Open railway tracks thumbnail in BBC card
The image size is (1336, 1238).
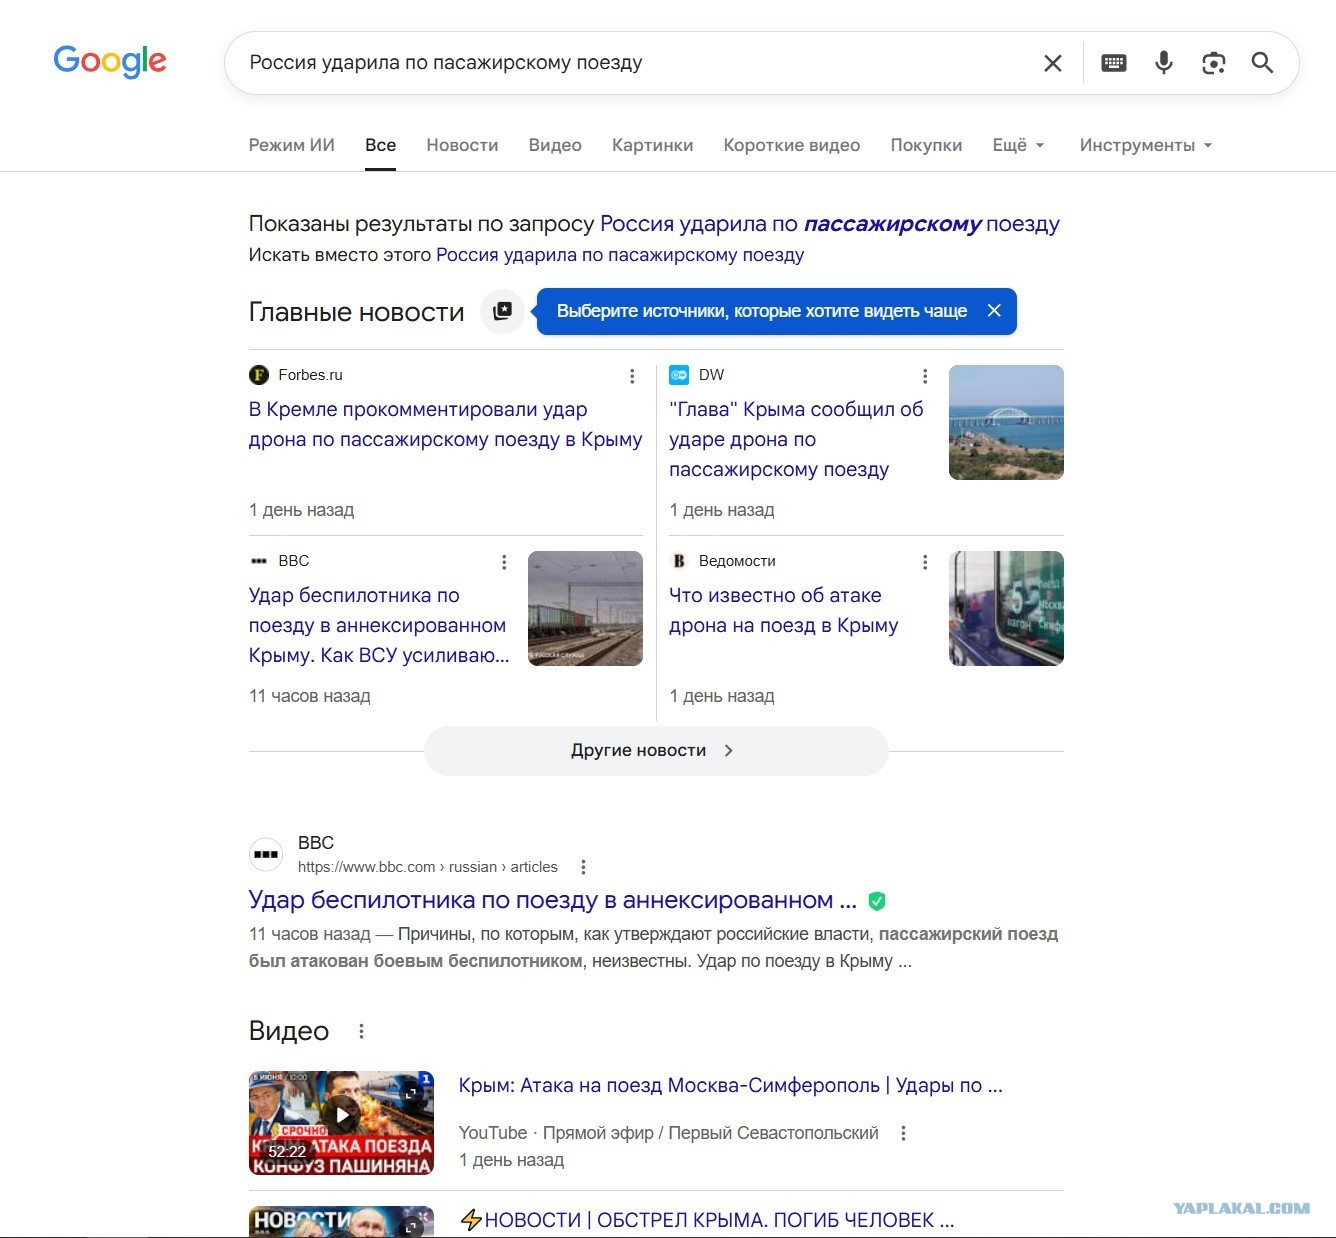click(x=585, y=608)
